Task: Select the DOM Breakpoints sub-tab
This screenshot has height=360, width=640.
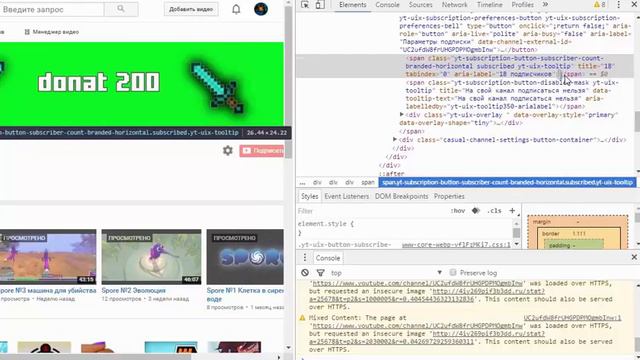Action: click(x=402, y=196)
